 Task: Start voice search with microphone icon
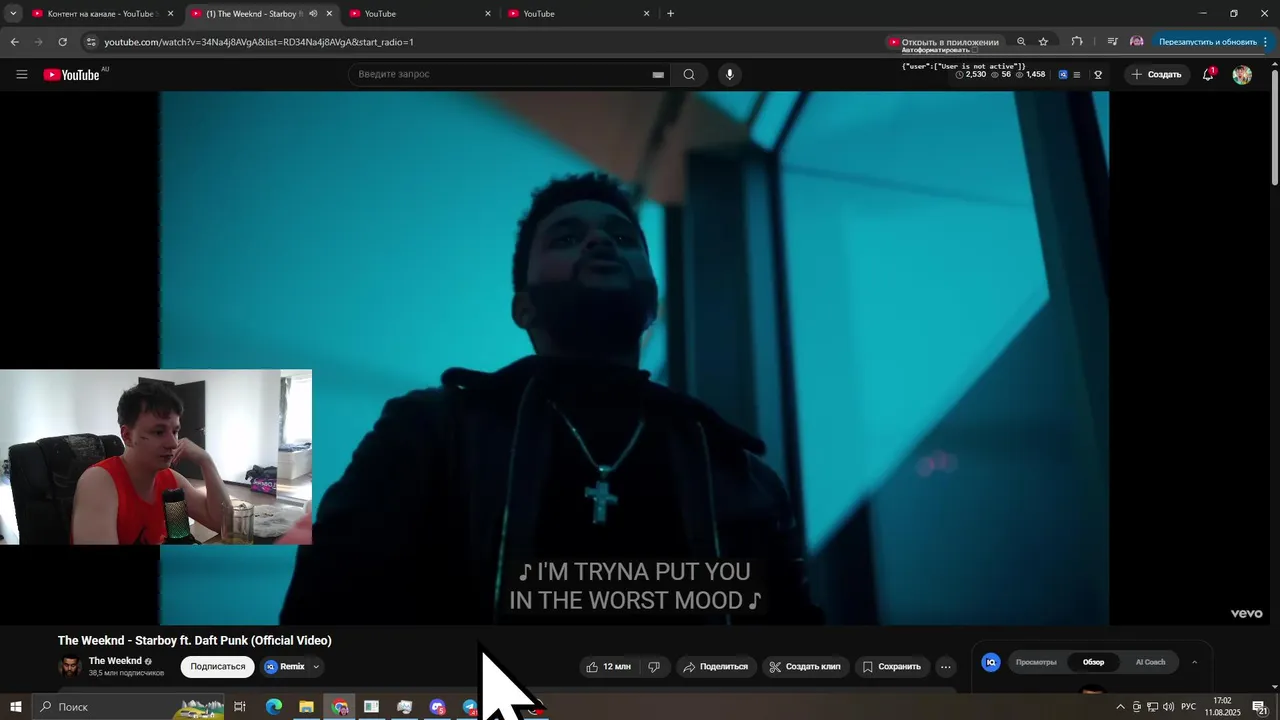(x=730, y=74)
